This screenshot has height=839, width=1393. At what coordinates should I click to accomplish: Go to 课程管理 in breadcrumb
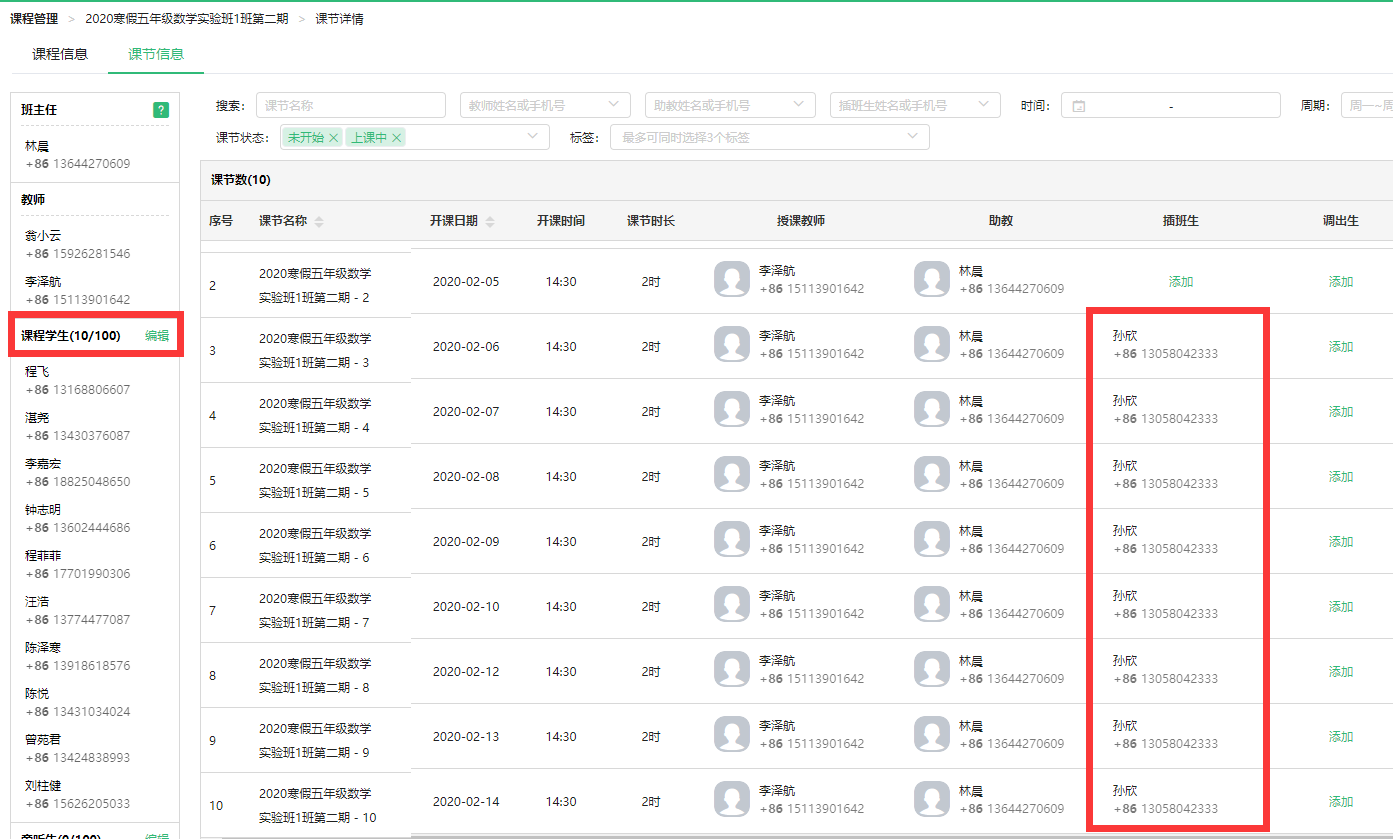point(34,19)
